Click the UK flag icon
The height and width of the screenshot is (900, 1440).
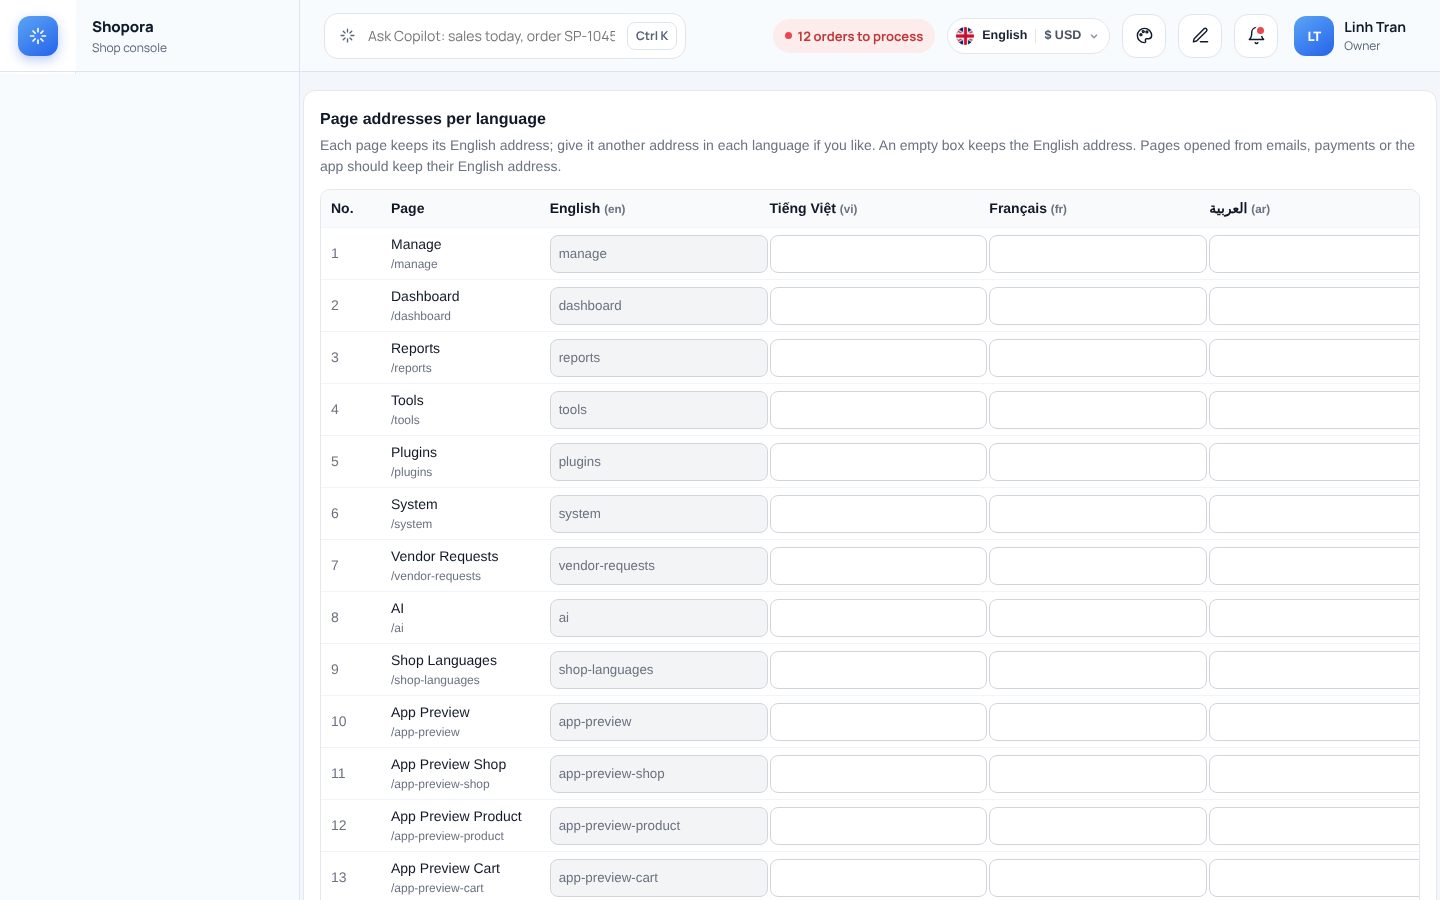pyautogui.click(x=965, y=36)
